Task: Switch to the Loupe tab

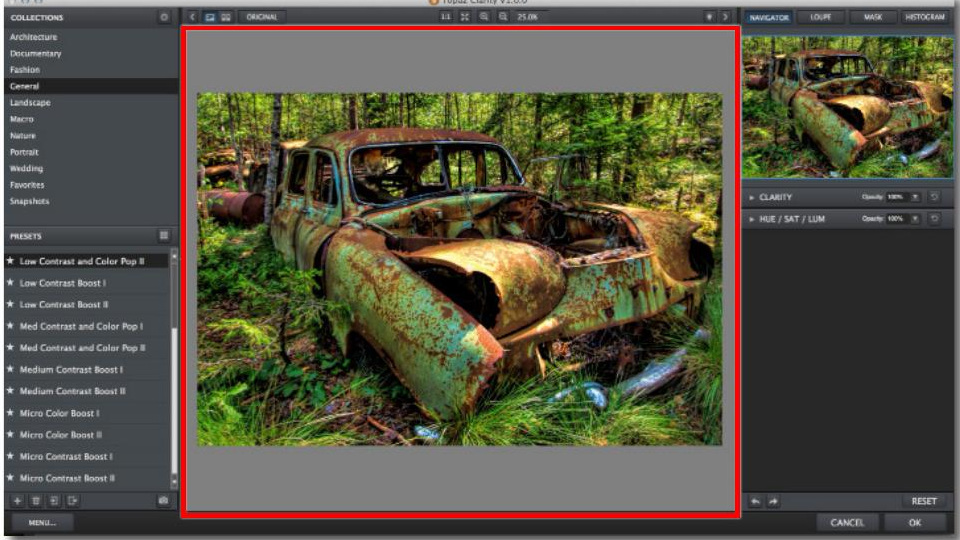Action: coord(820,17)
